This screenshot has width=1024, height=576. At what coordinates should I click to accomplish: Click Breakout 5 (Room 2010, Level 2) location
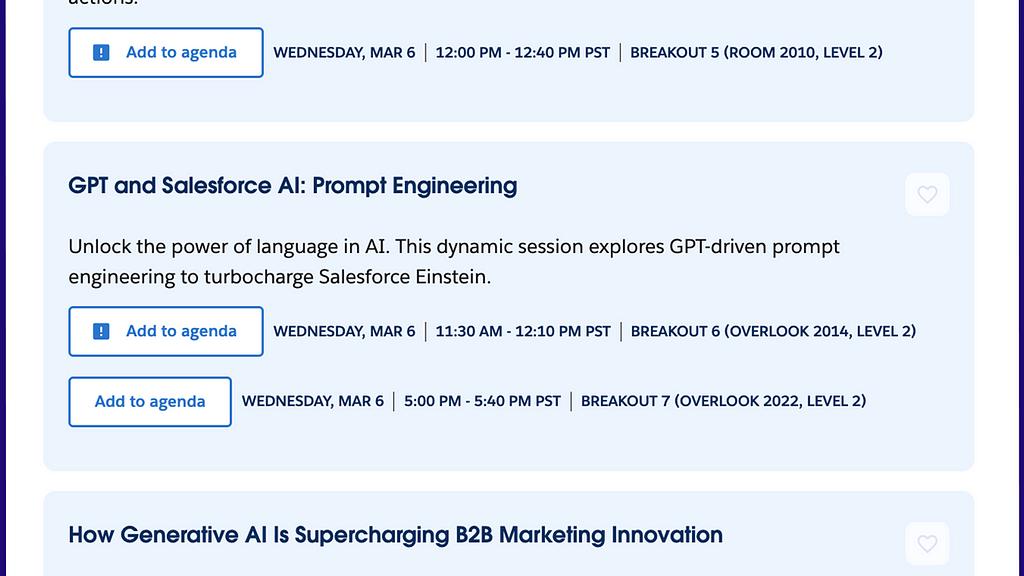pos(756,53)
